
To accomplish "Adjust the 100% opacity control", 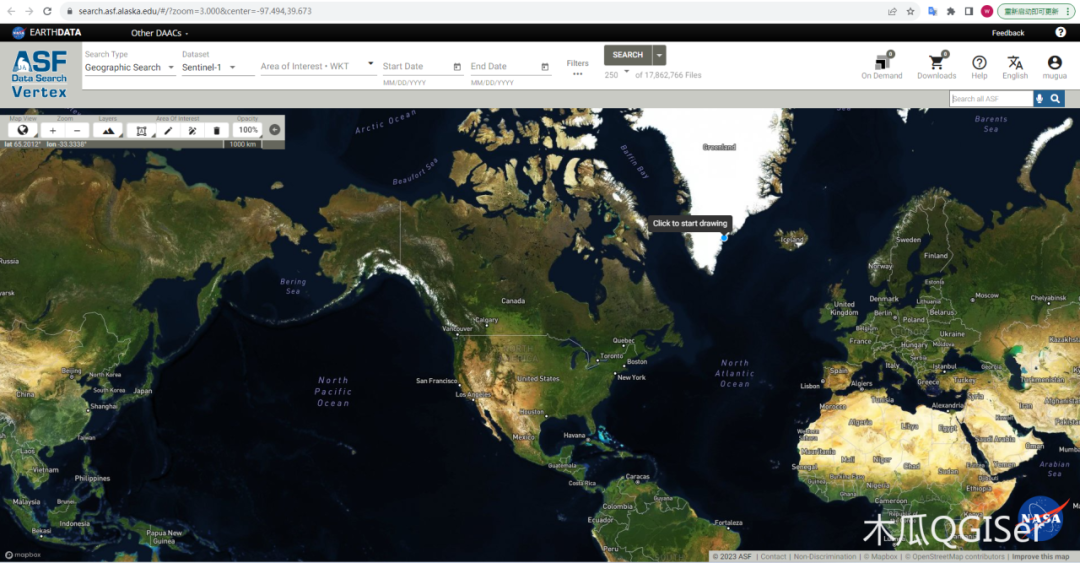I will click(247, 130).
